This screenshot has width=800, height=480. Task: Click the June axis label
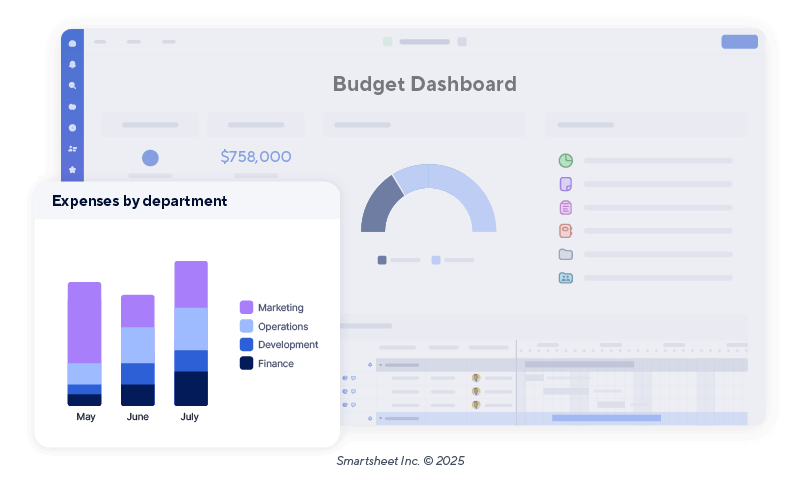(138, 417)
